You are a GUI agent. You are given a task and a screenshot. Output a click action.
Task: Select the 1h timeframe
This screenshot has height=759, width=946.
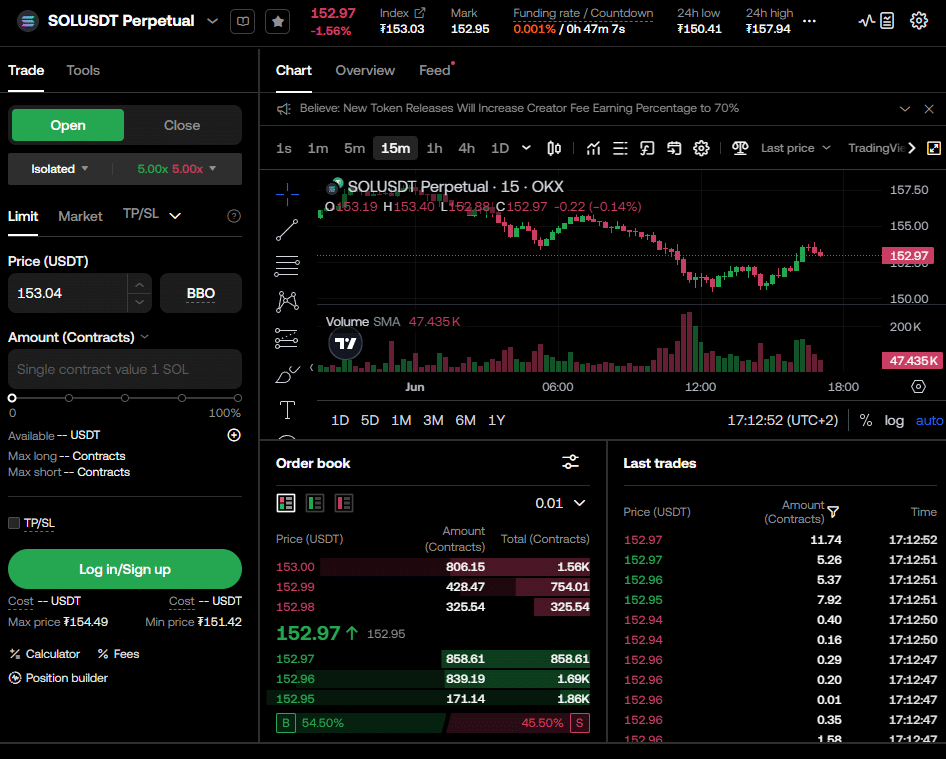(x=434, y=148)
